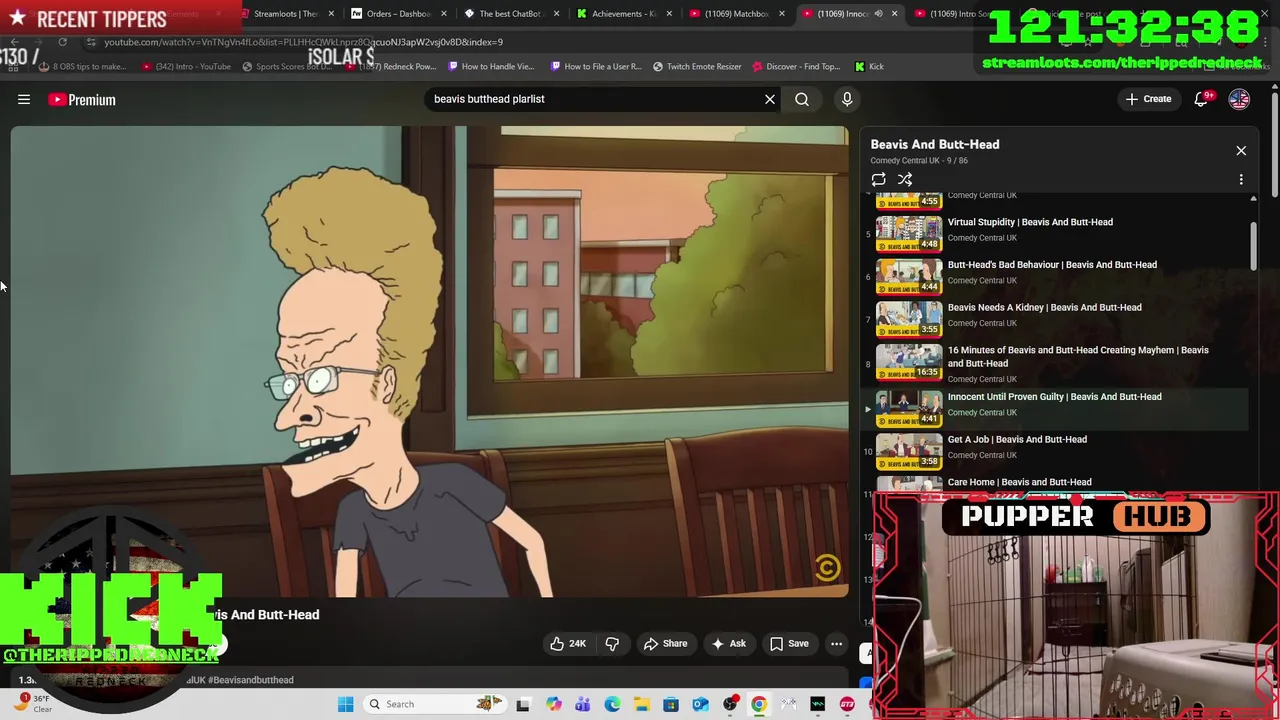This screenshot has width=1280, height=720.
Task: Click the Beavis Needs A Kidney thumbnail
Action: [x=909, y=317]
